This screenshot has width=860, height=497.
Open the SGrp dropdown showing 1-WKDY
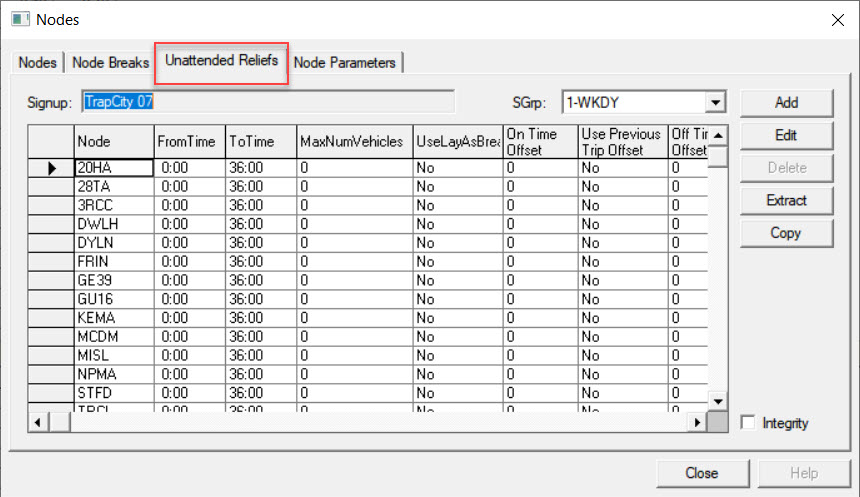coord(714,102)
